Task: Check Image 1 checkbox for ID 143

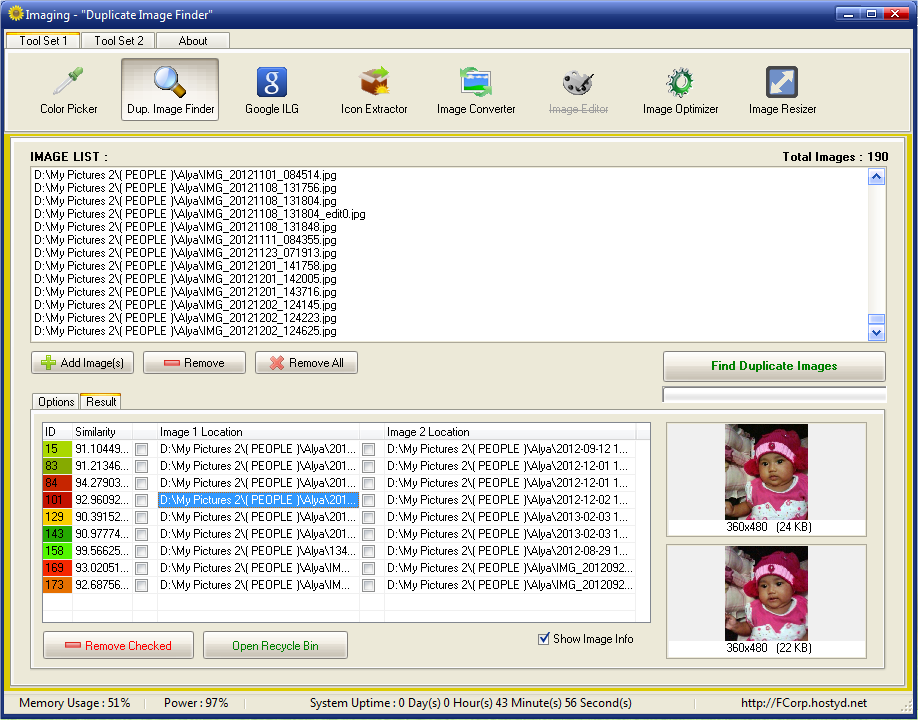Action: (x=142, y=534)
